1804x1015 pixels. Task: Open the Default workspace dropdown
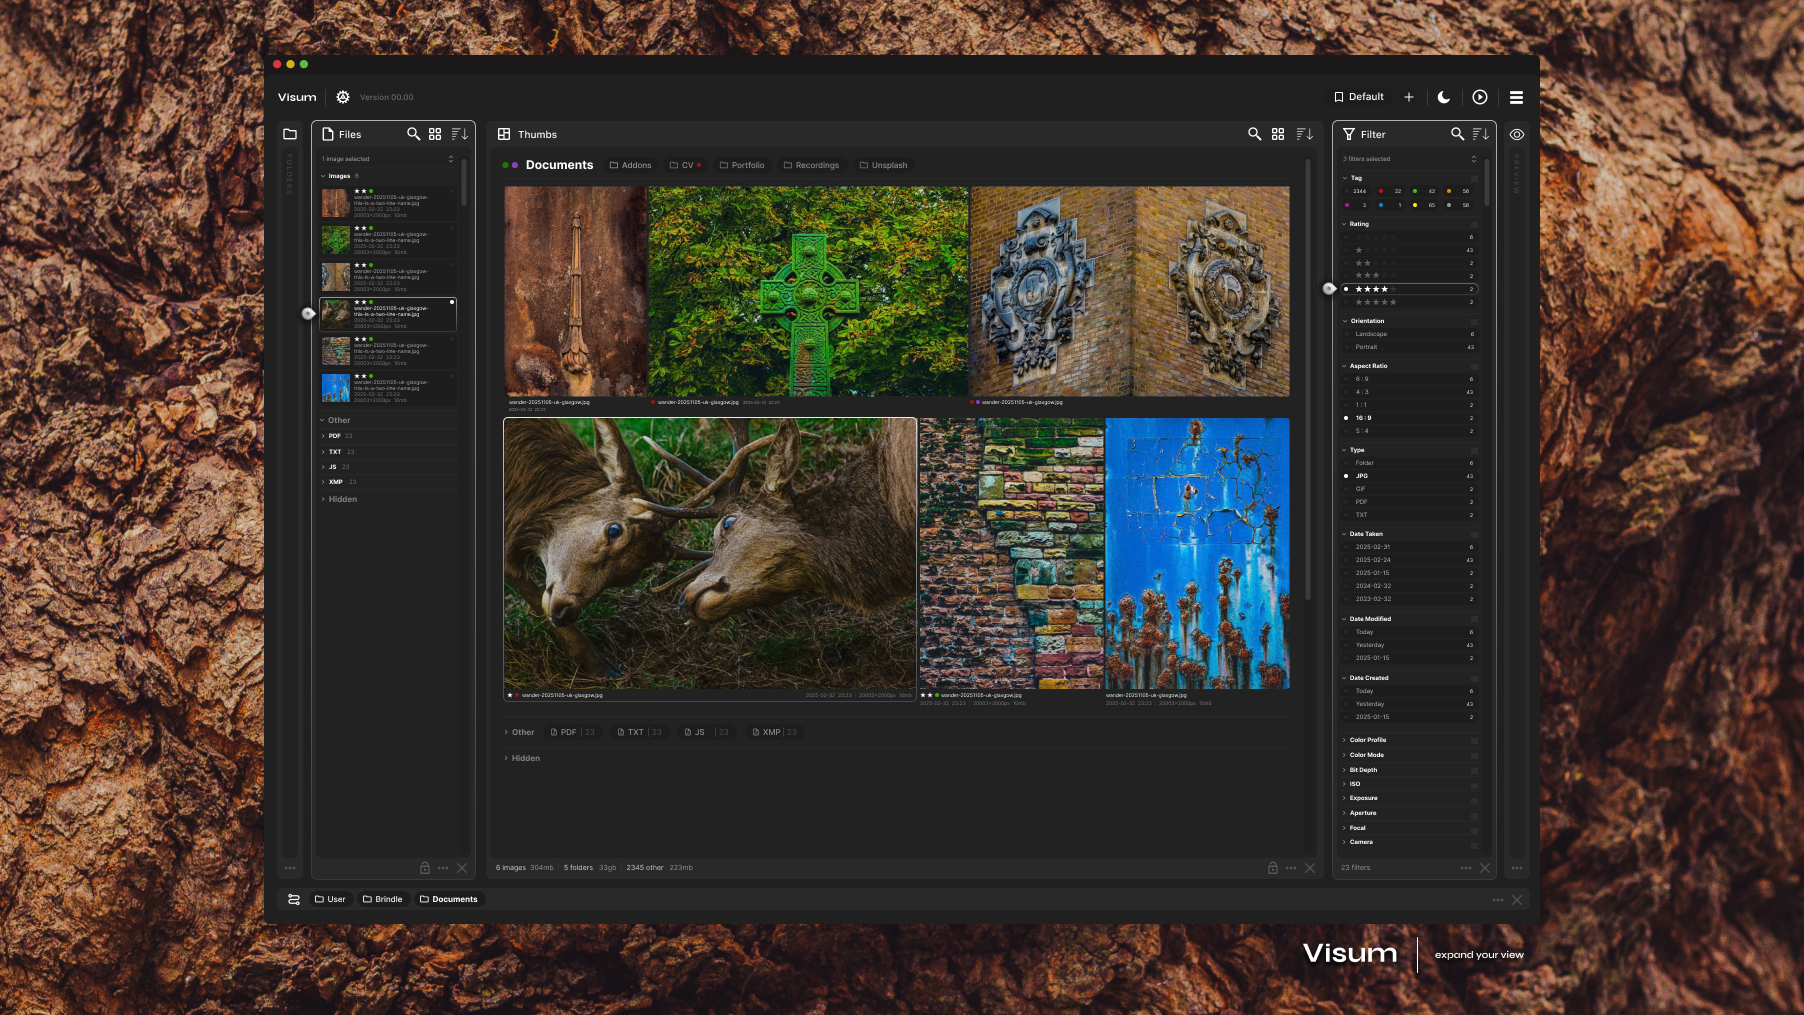point(1359,97)
